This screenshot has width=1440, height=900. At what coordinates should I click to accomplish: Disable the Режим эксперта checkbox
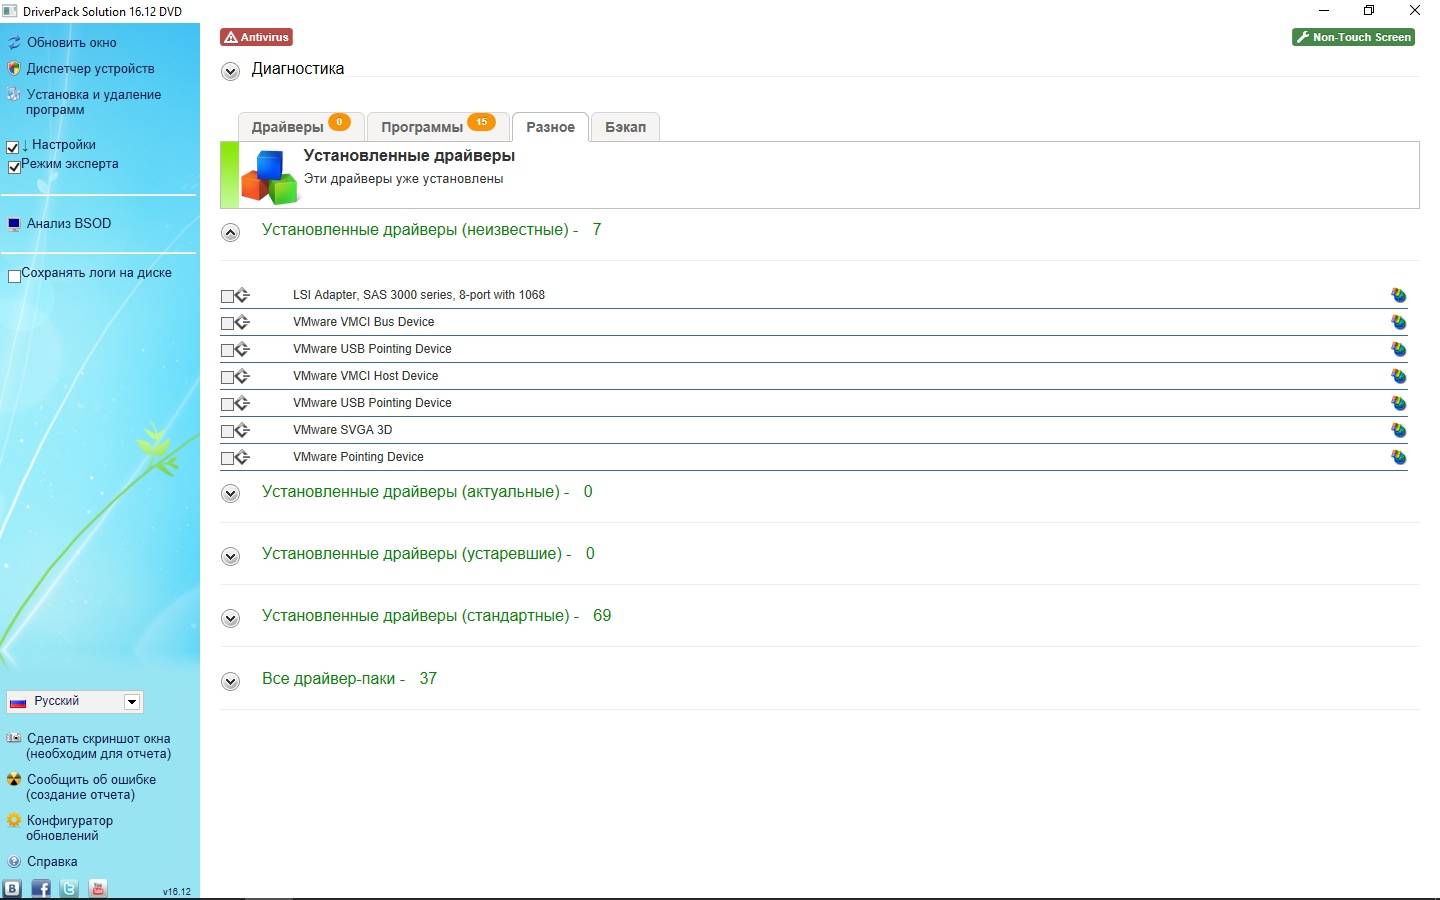14,167
